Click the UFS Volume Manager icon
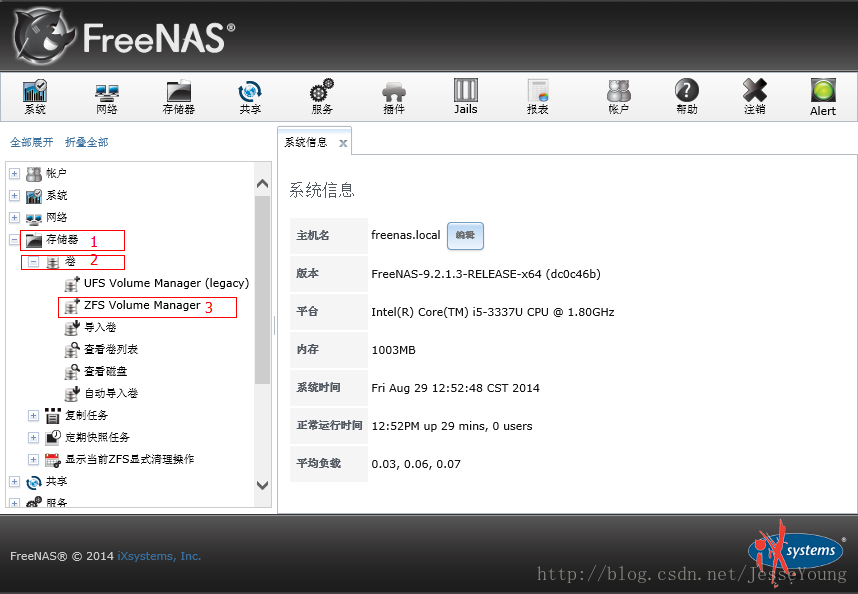 pyautogui.click(x=72, y=284)
